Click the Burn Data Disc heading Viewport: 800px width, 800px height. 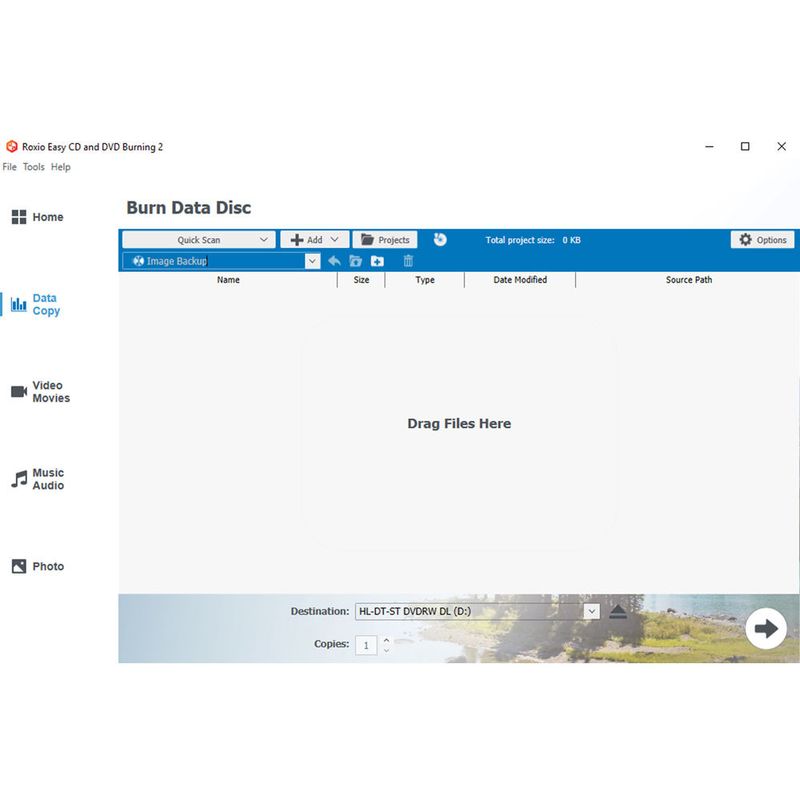(189, 208)
